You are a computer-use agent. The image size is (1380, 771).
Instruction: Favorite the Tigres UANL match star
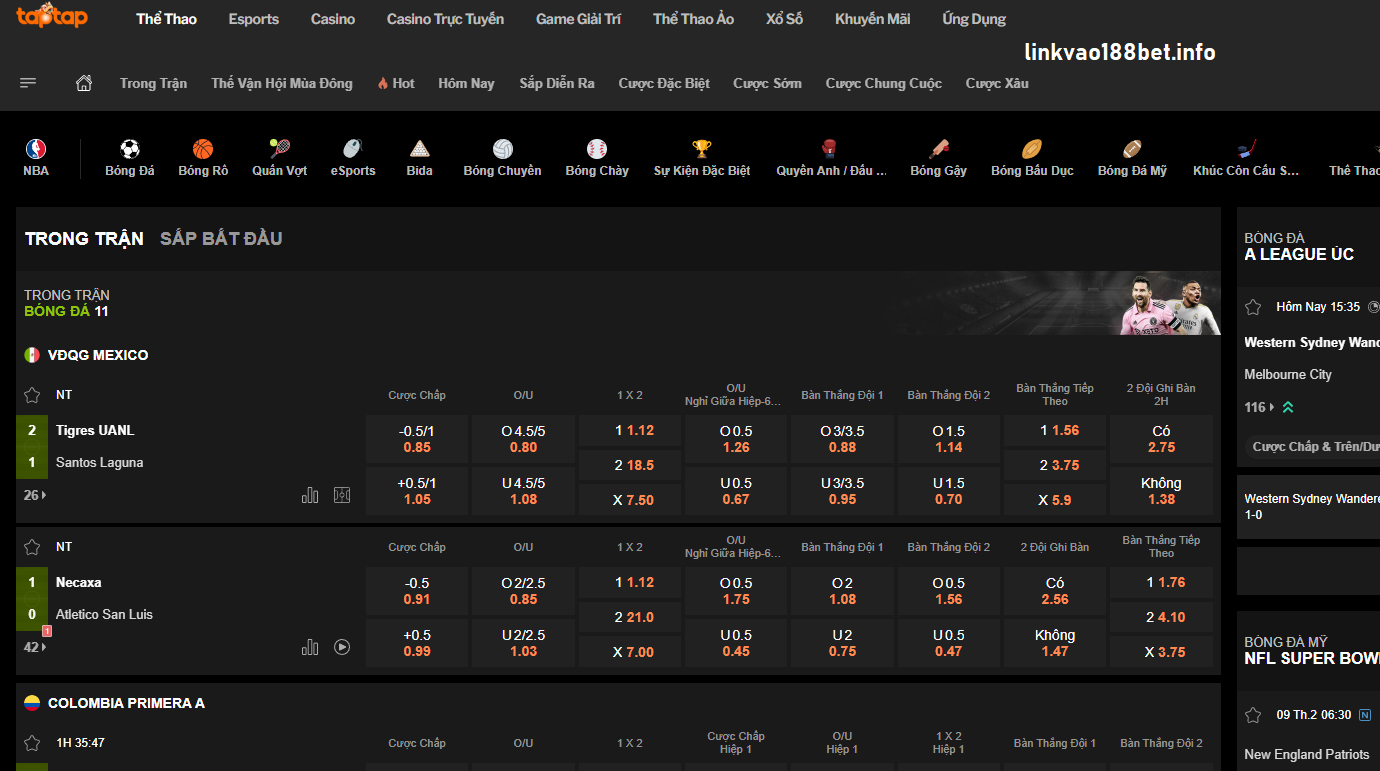point(32,395)
